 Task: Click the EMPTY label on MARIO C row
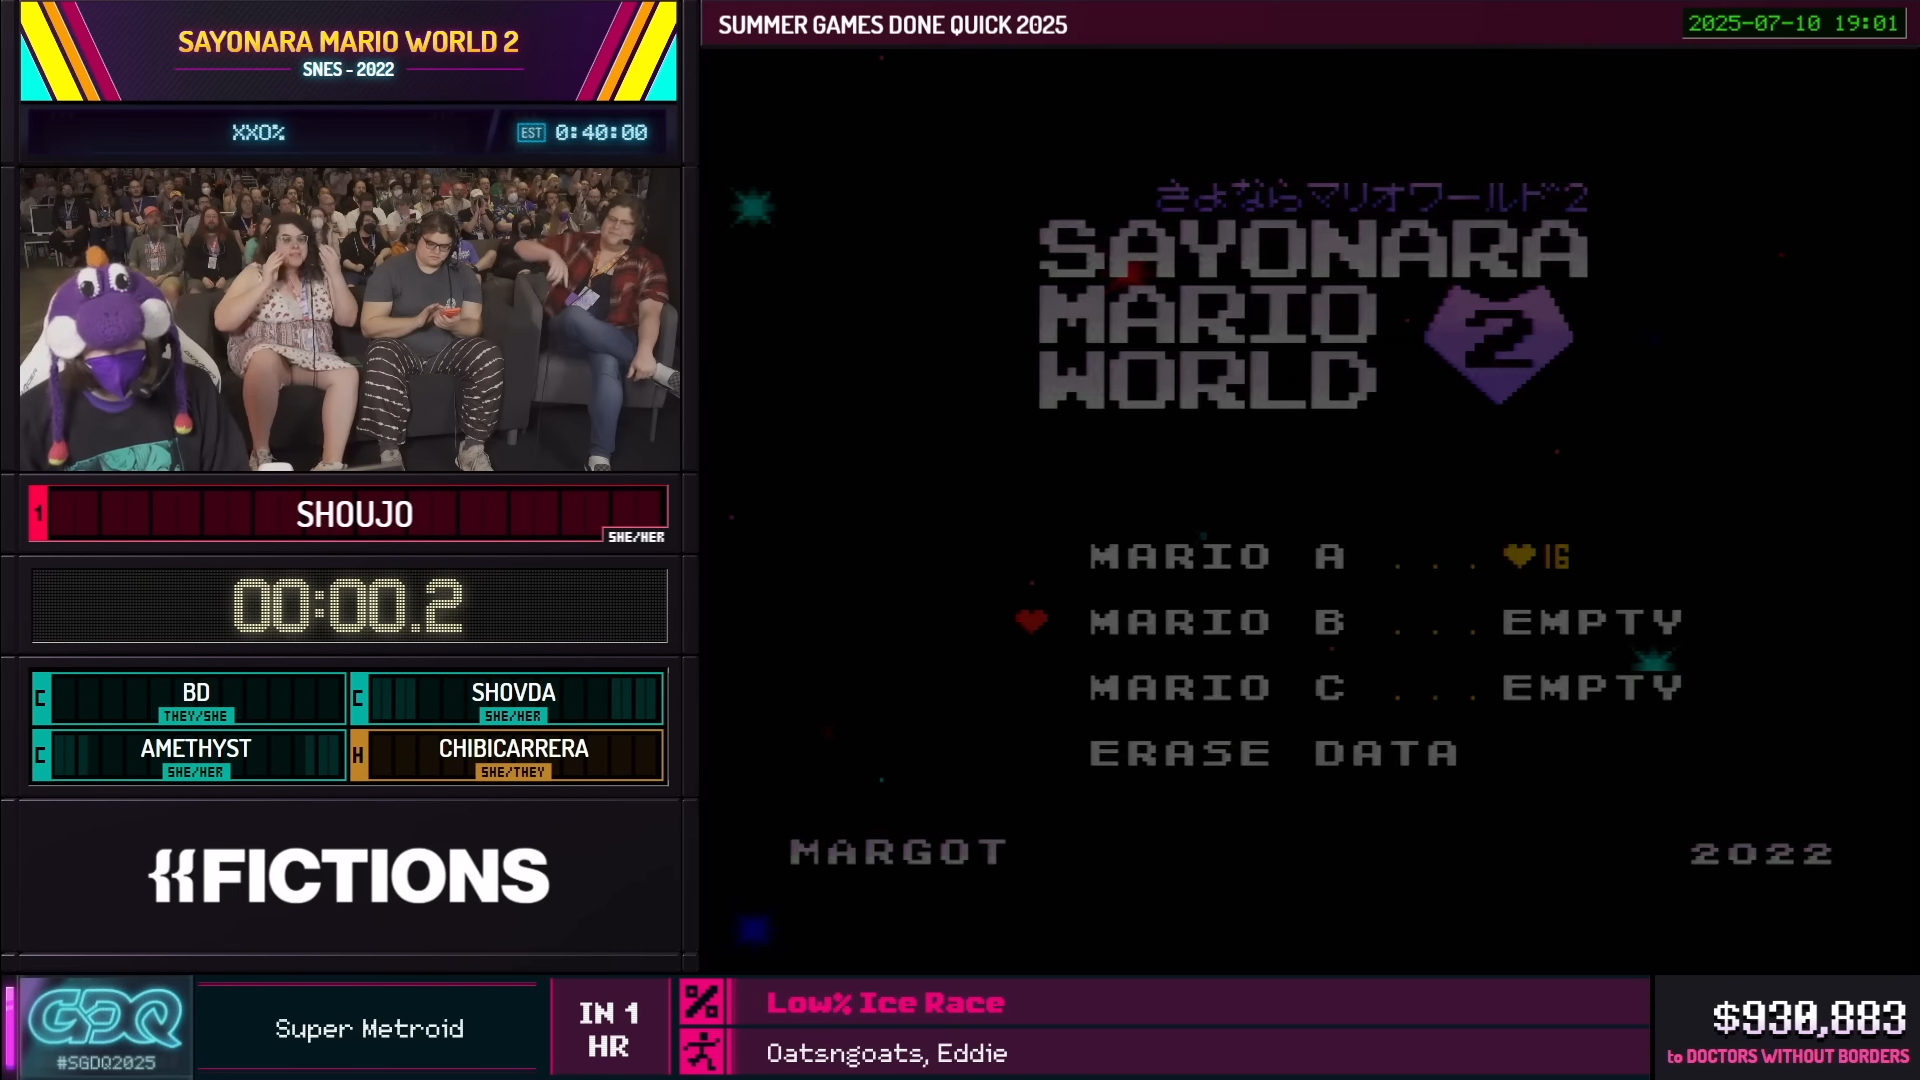(1592, 688)
